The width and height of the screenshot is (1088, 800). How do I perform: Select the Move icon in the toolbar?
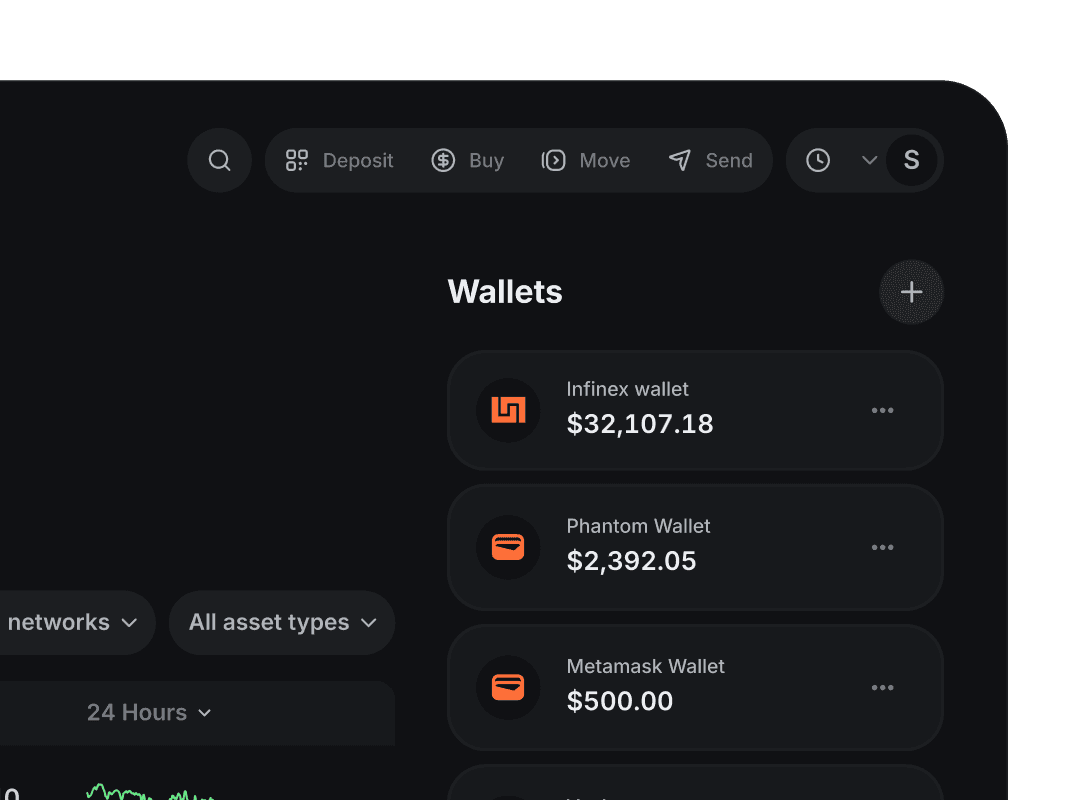click(x=552, y=160)
